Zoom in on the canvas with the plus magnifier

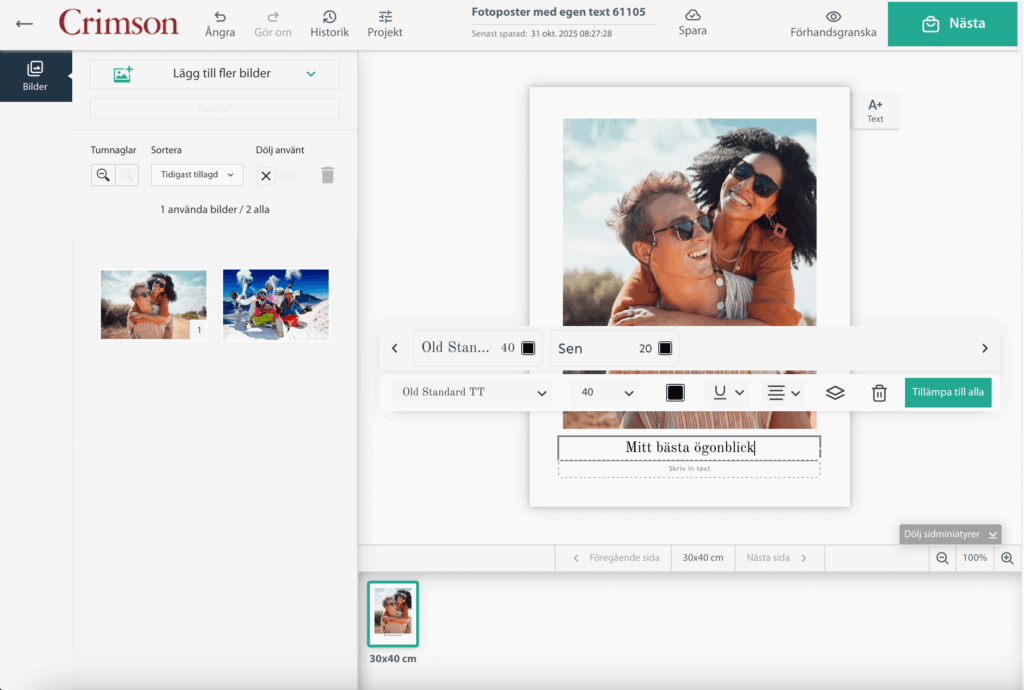1007,558
